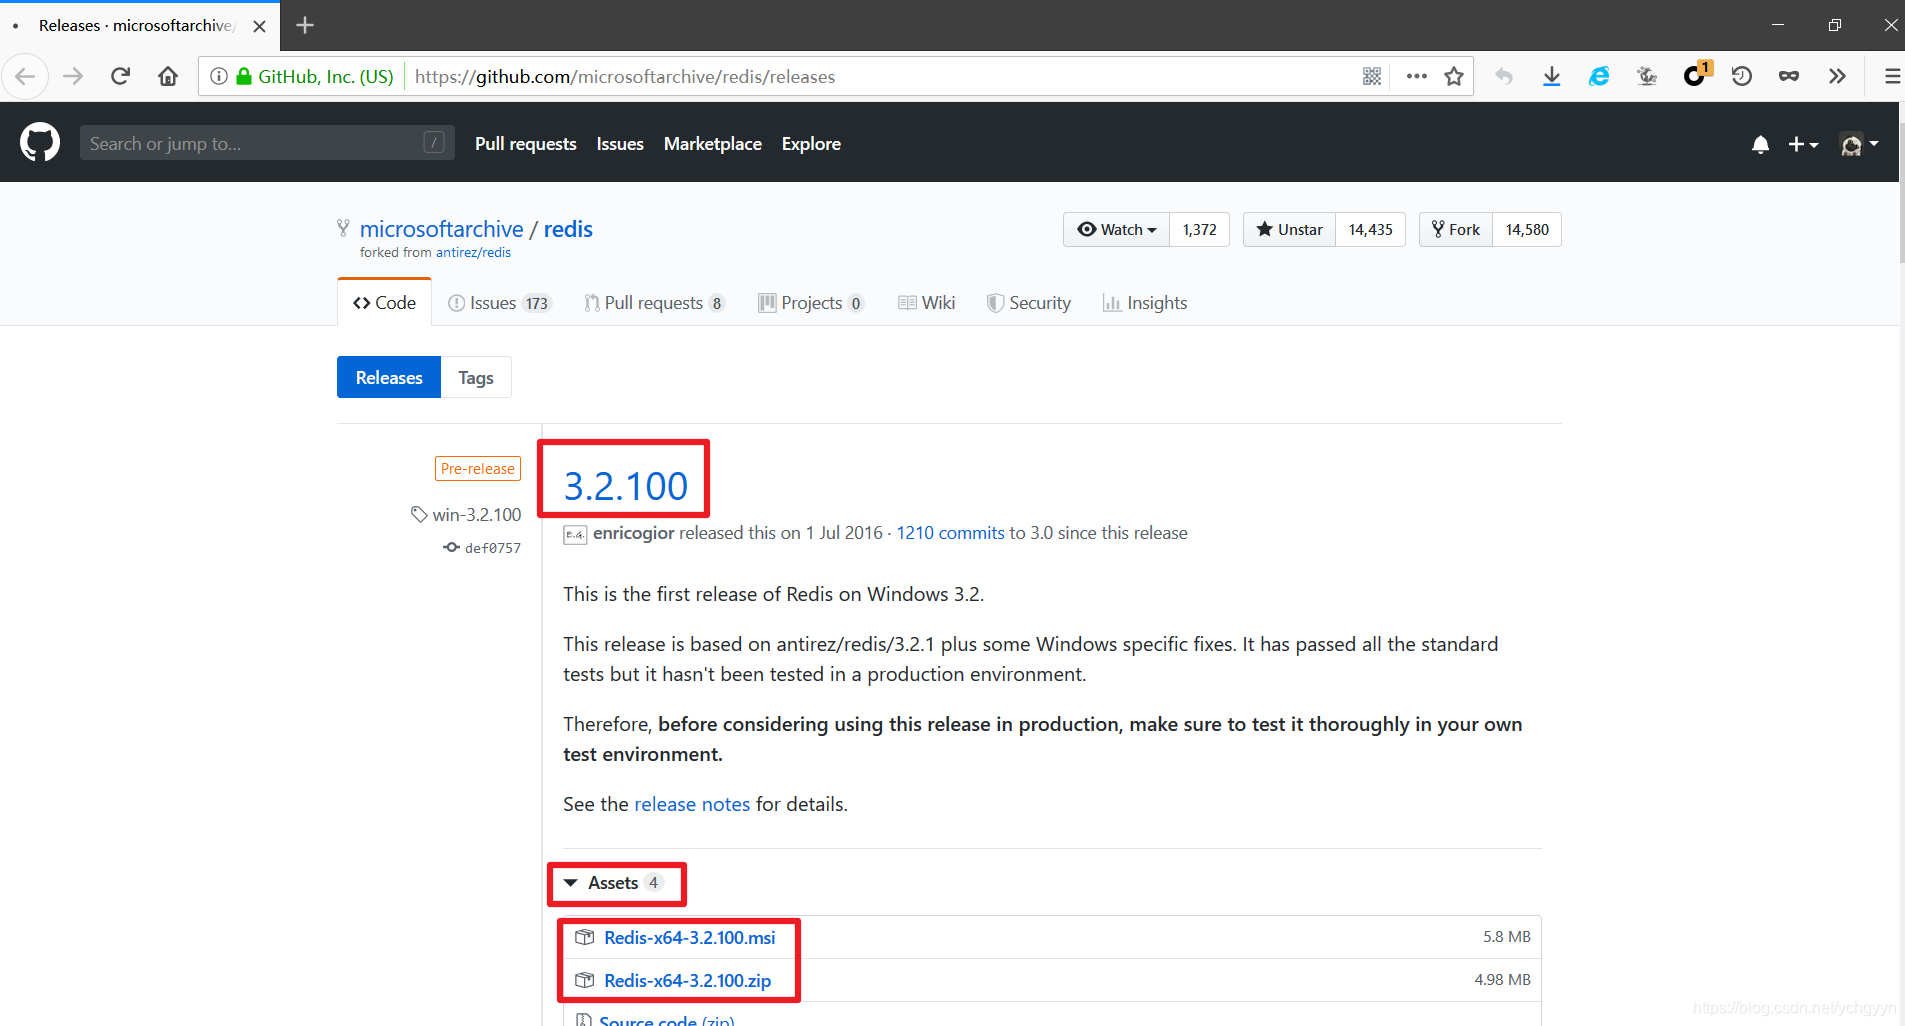Open a new browser tab
The width and height of the screenshot is (1905, 1026).
click(305, 25)
